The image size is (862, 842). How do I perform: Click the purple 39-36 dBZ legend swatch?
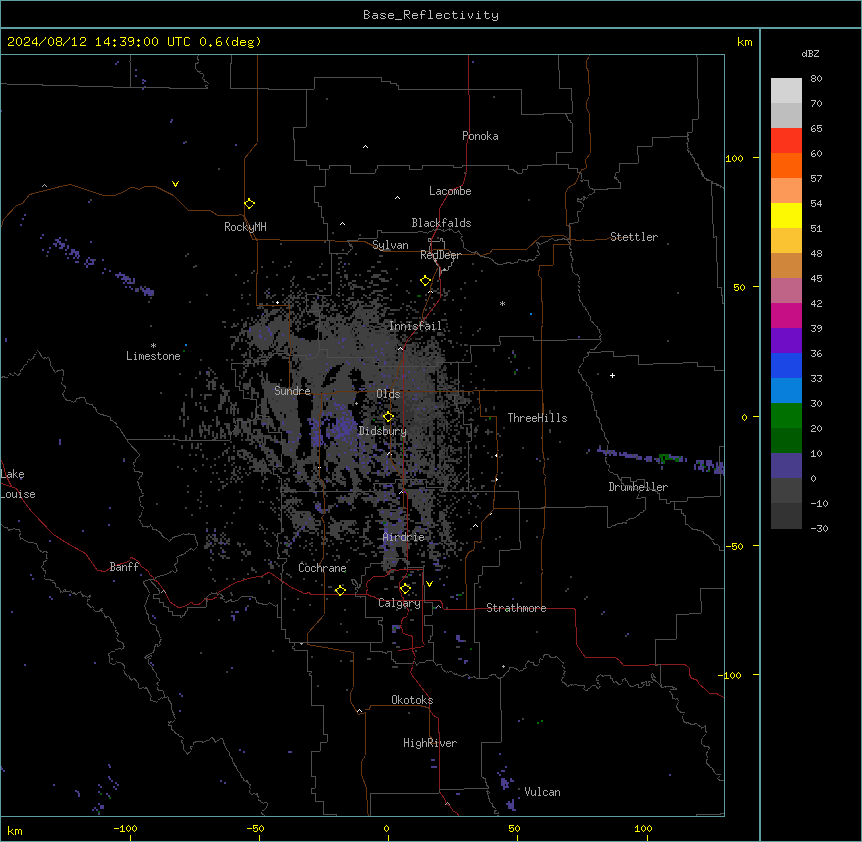click(786, 341)
